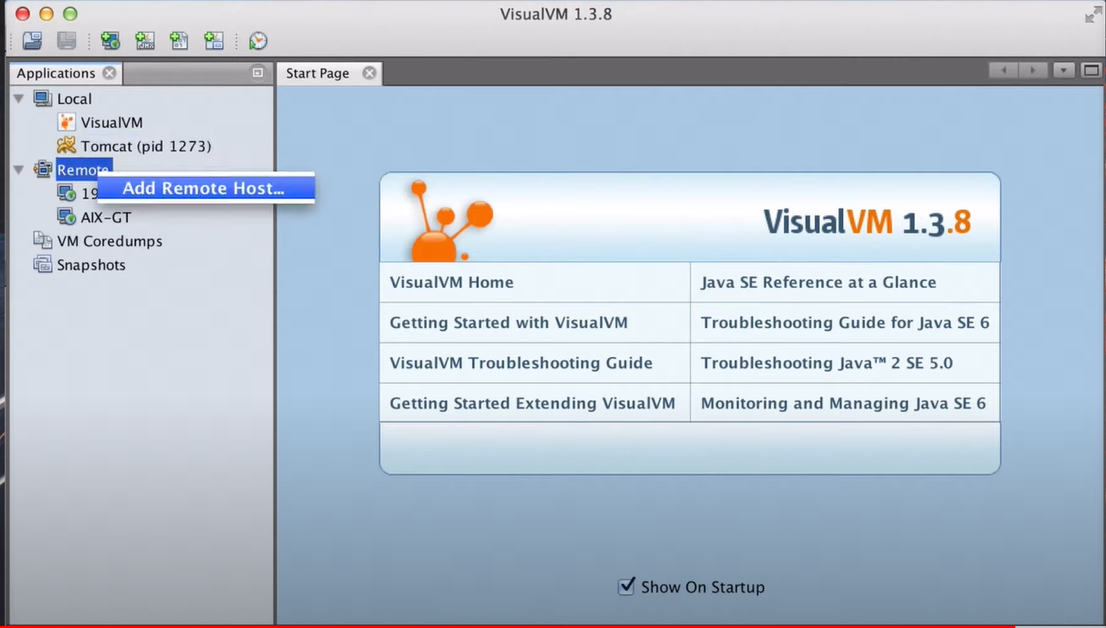Screen dimensions: 1106x628
Task: Click the Add JMX Connection toolbar icon
Action: point(145,41)
